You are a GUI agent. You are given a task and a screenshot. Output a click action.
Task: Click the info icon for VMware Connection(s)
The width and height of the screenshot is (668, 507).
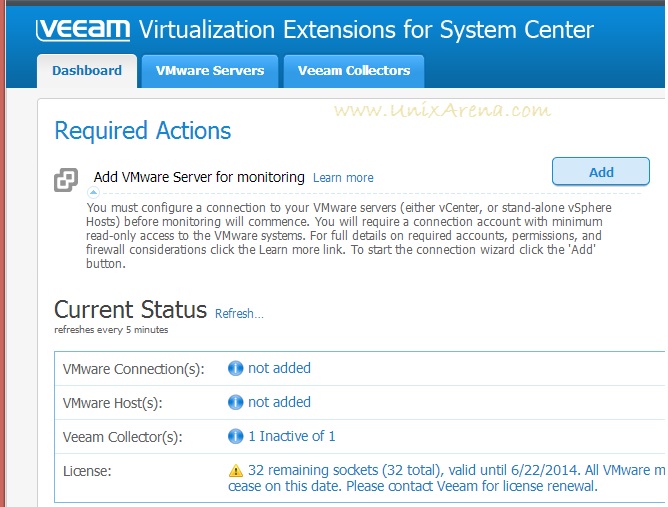pyautogui.click(x=236, y=368)
